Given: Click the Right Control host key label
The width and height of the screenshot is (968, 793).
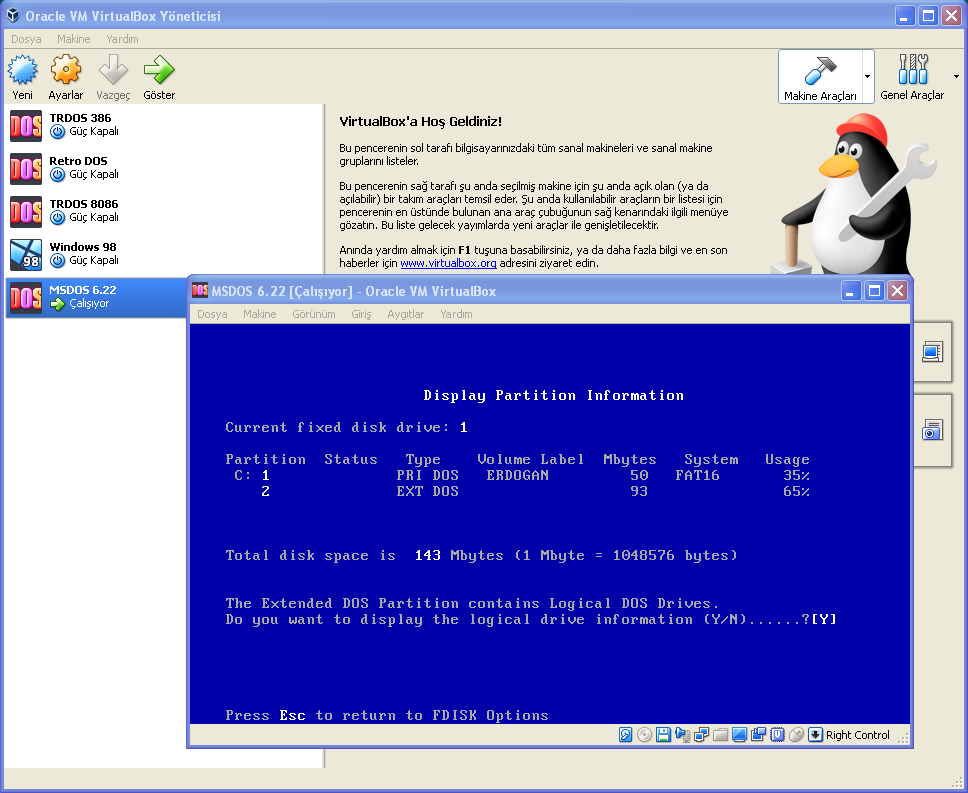Looking at the screenshot, I should tap(857, 735).
